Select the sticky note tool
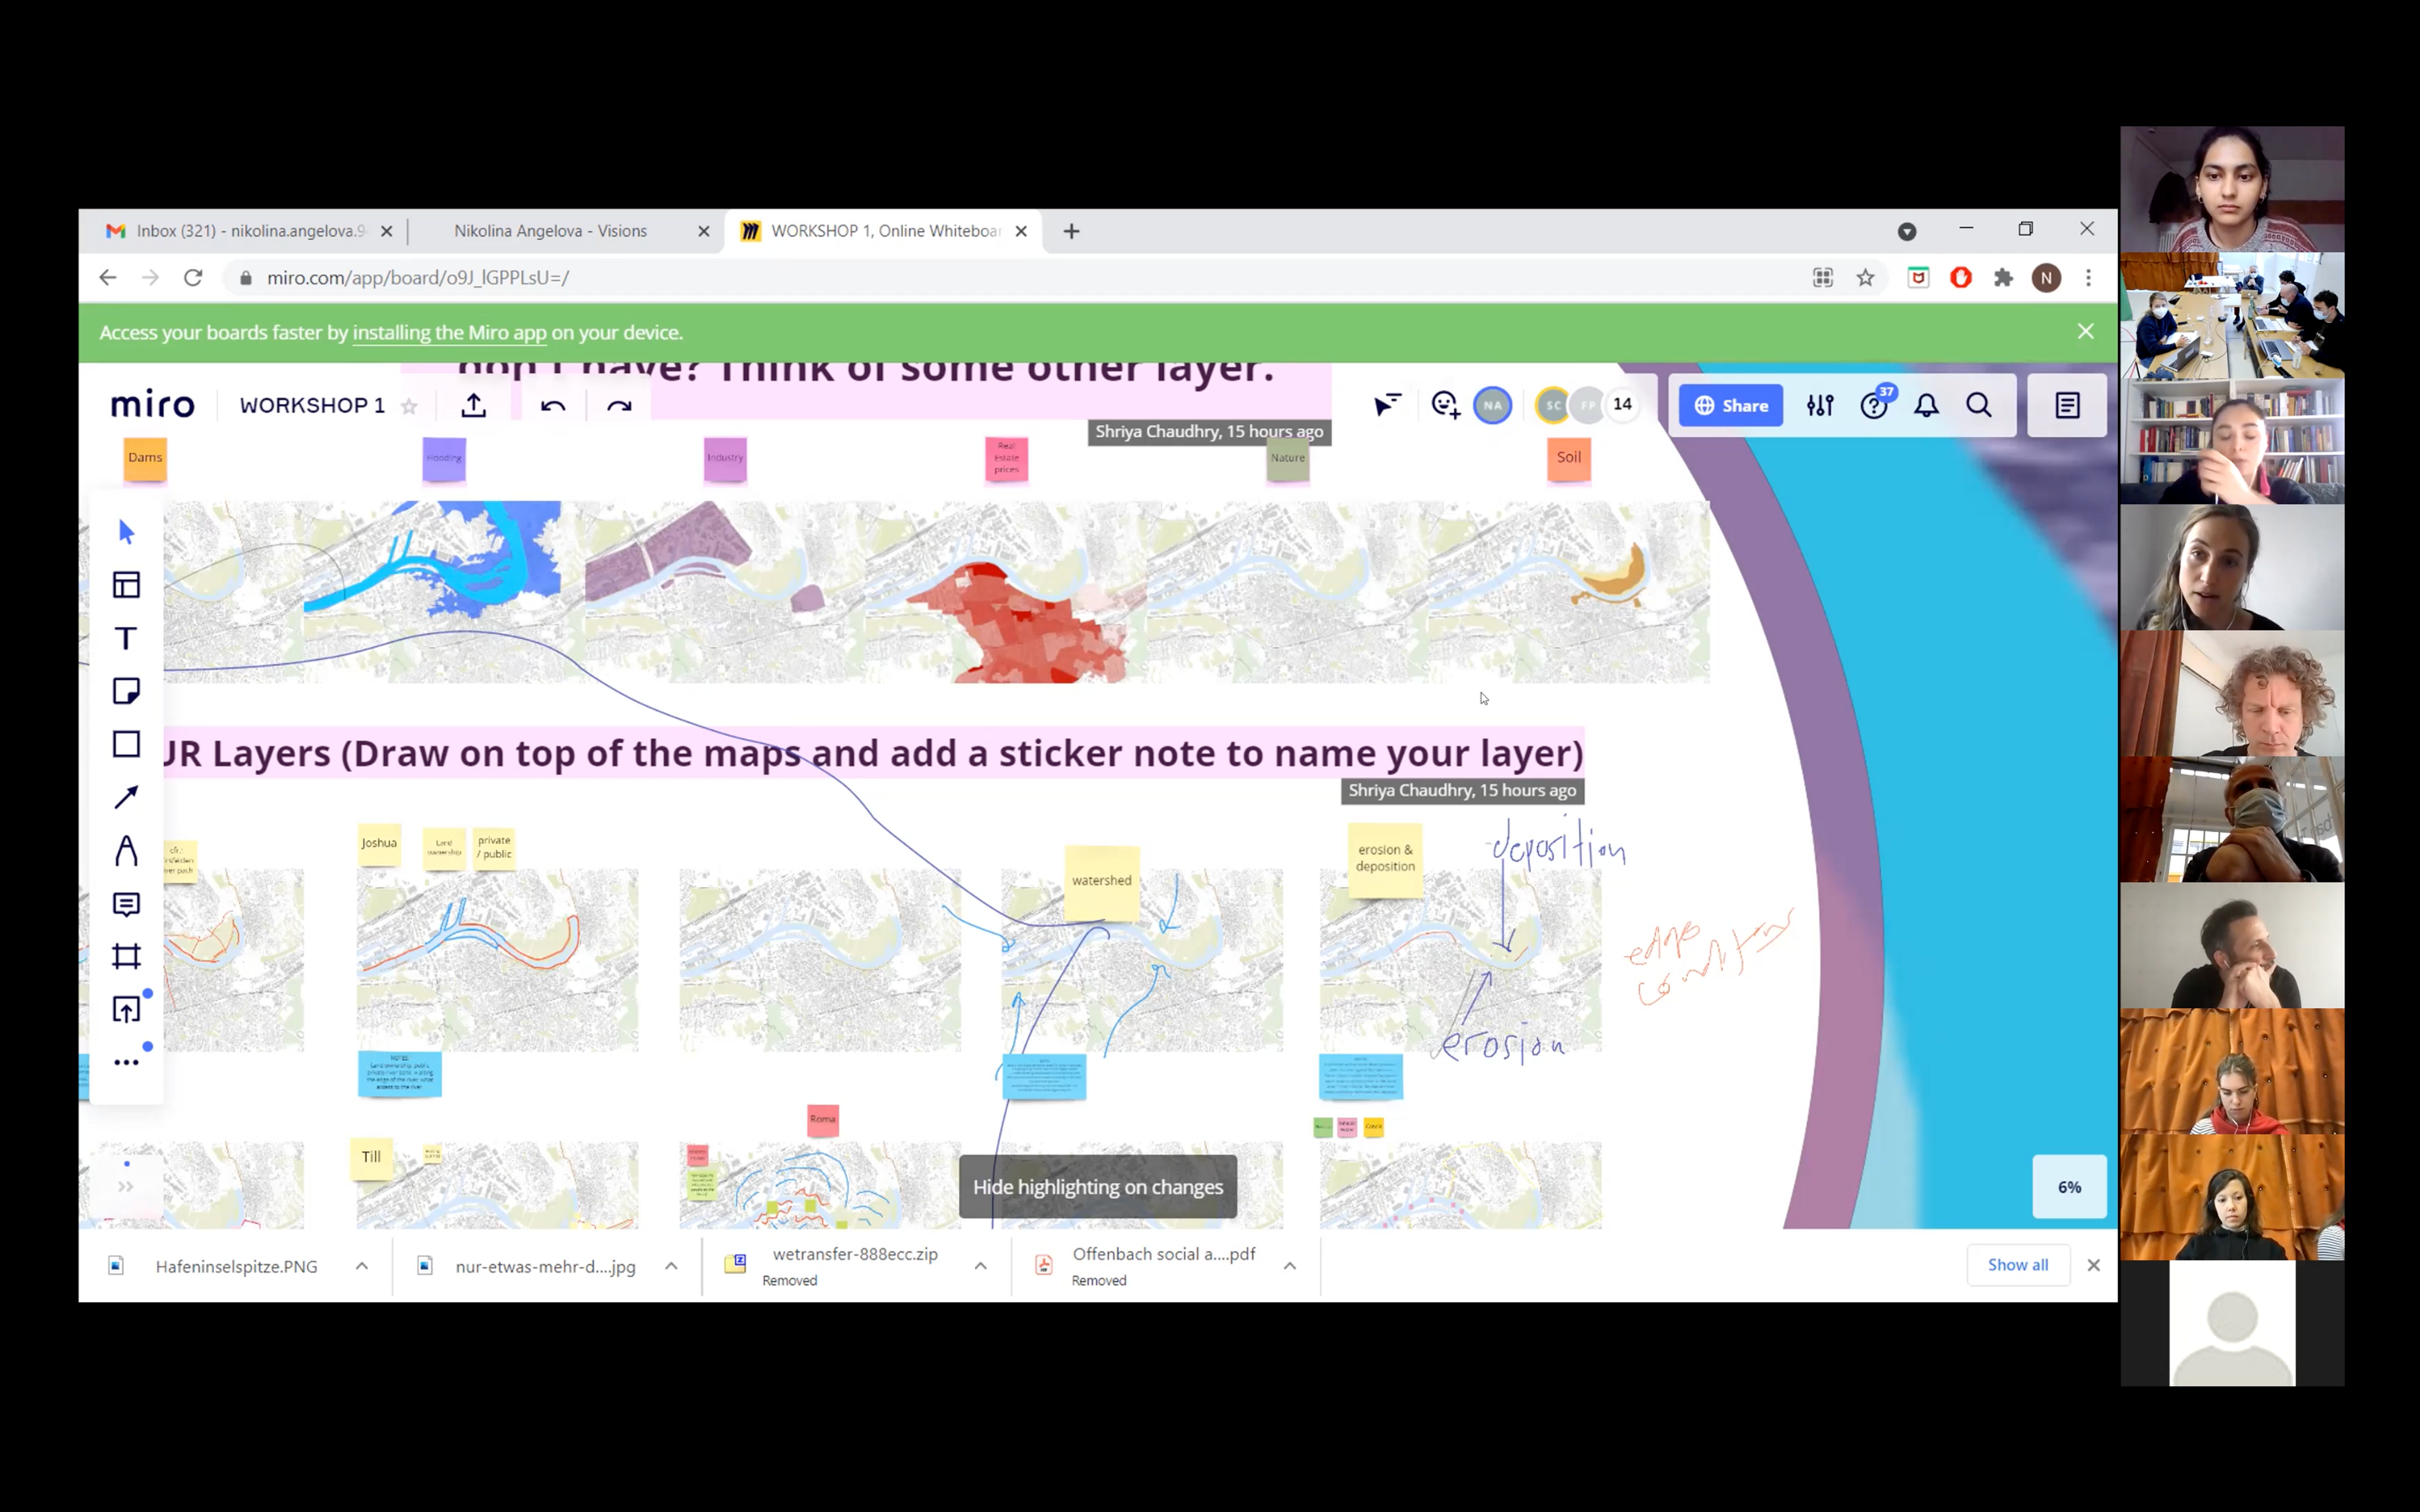 pos(126,691)
